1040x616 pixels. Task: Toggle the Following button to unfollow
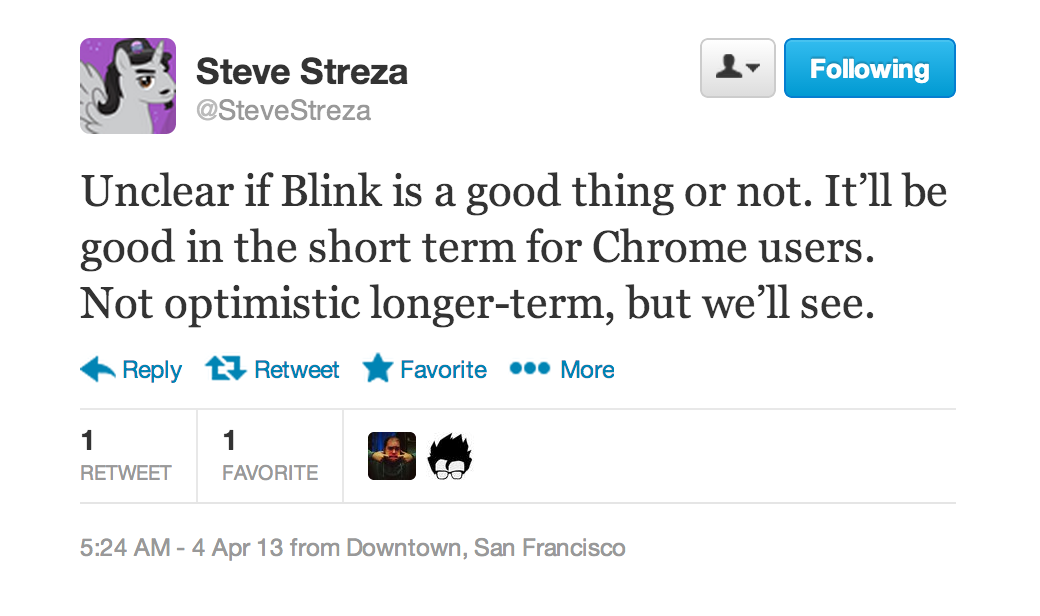[869, 68]
